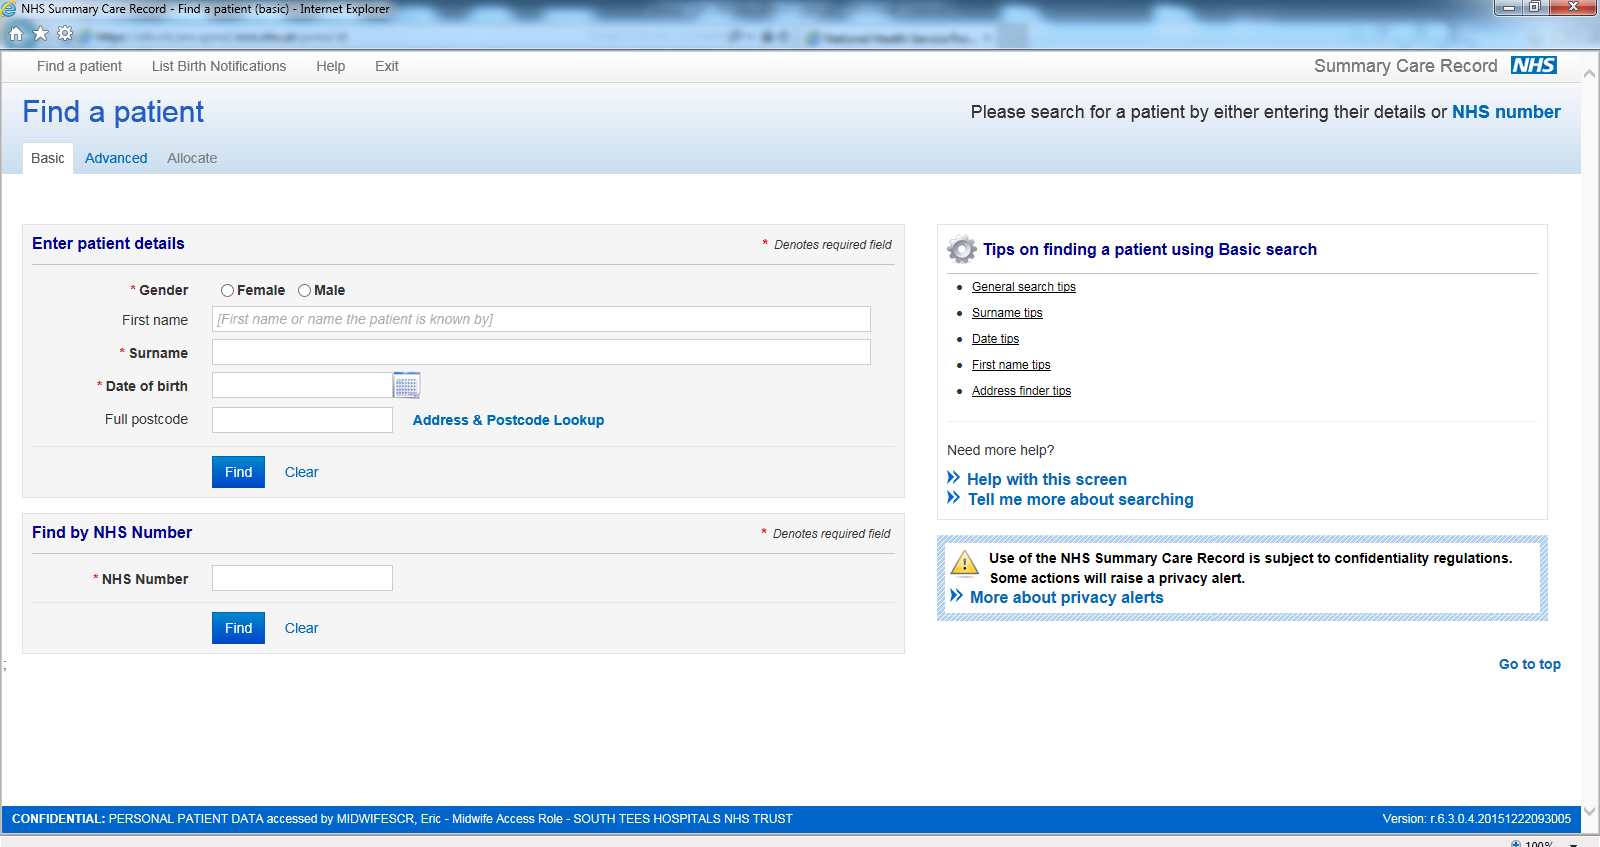
Task: Open the Help menu
Action: [x=330, y=66]
